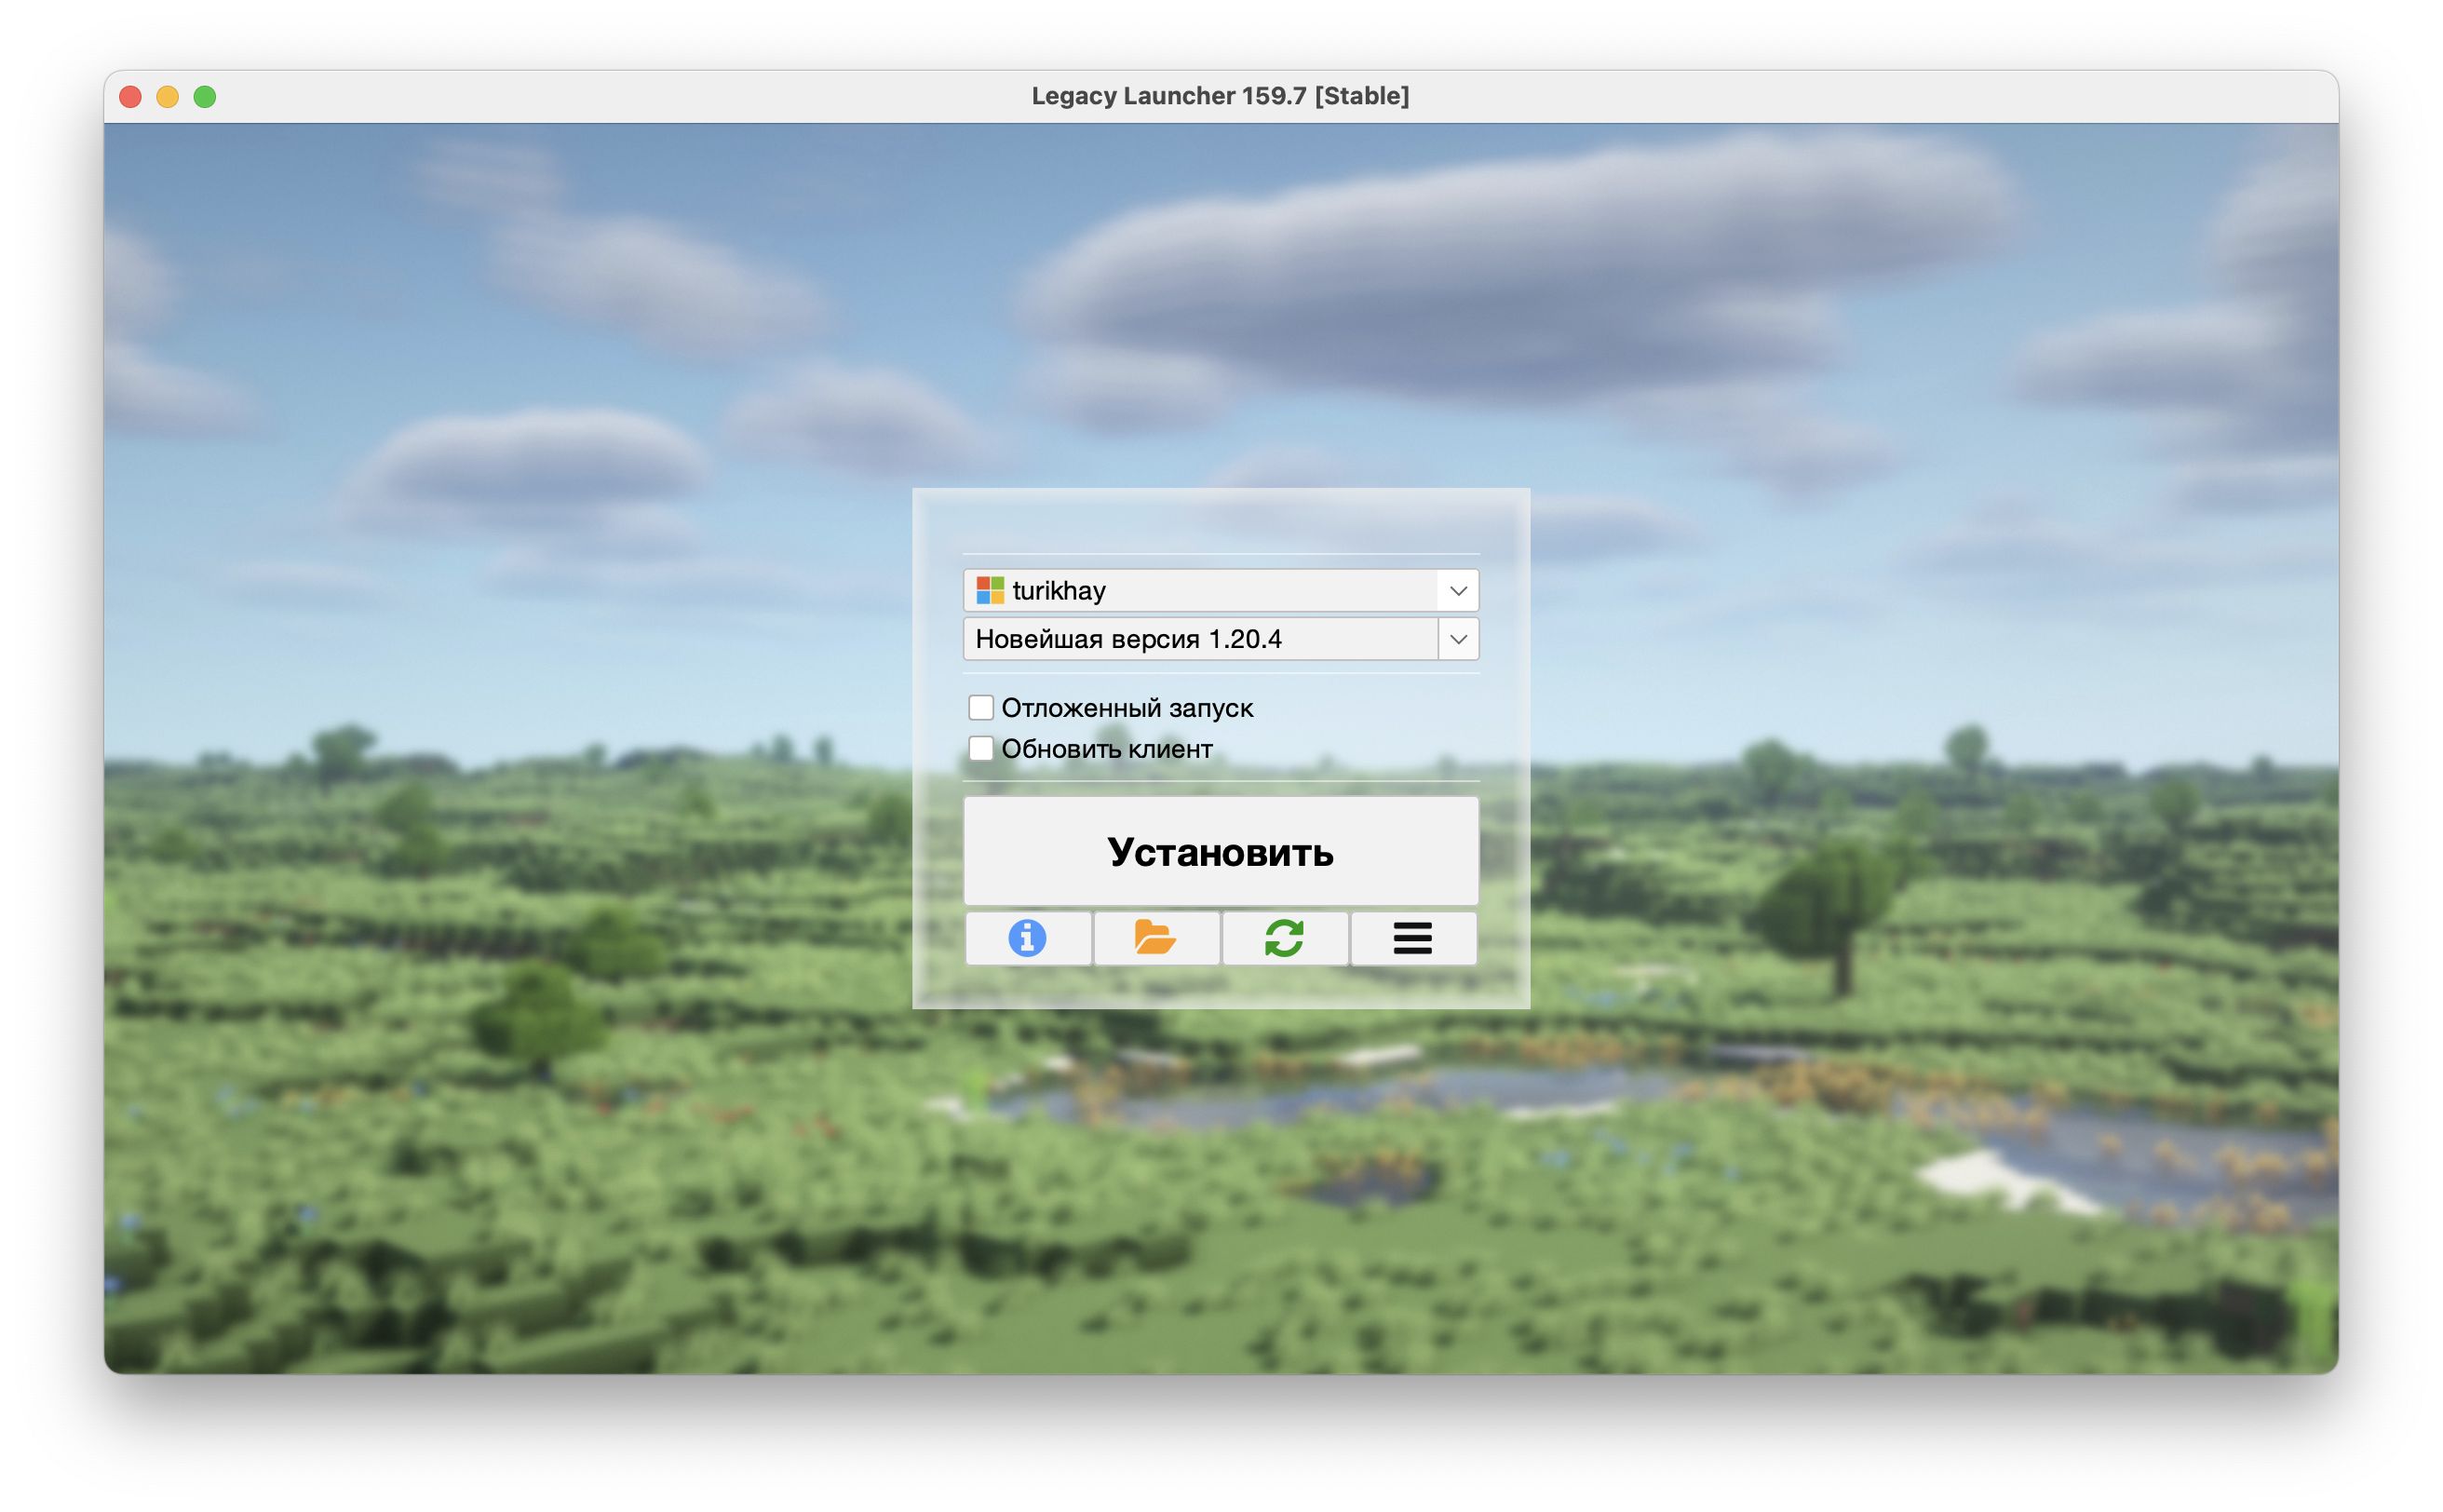
Task: Minimize the Legacy Launcher window
Action: coord(167,97)
